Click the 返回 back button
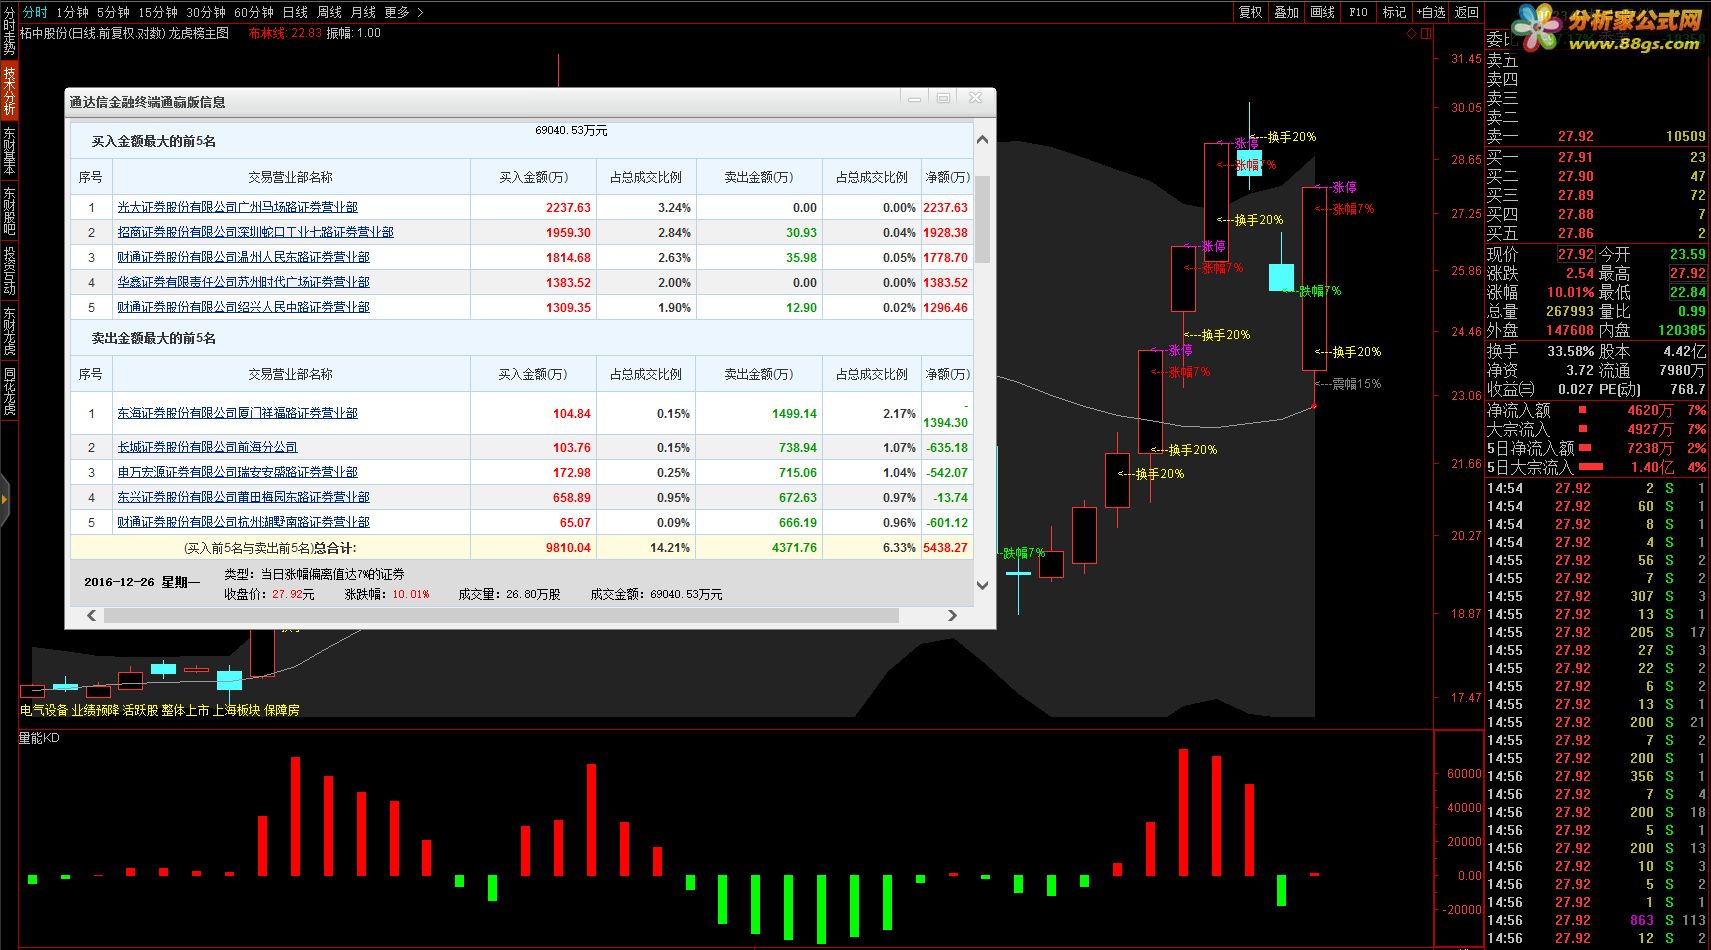The height and width of the screenshot is (950, 1711). [1467, 12]
